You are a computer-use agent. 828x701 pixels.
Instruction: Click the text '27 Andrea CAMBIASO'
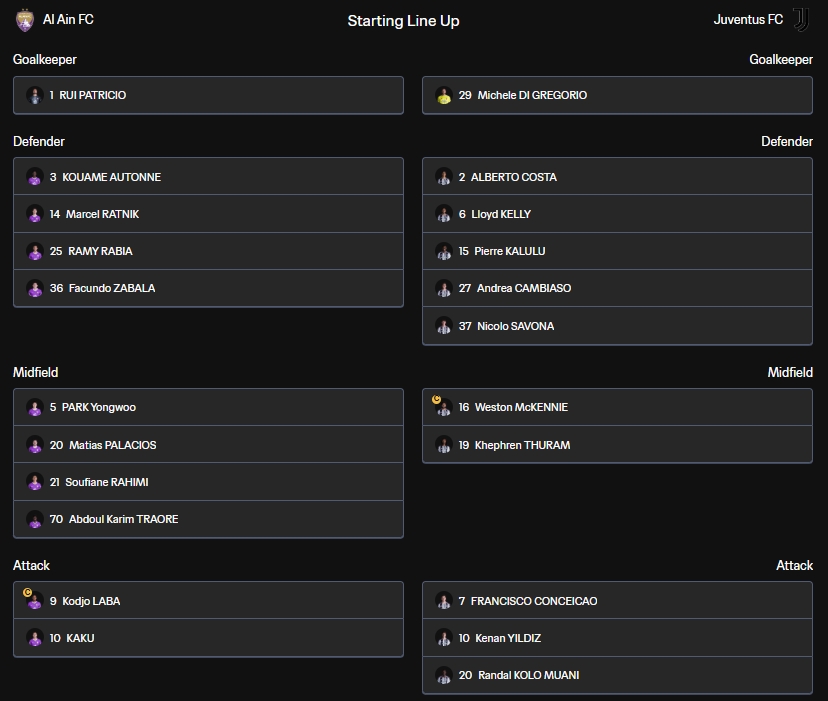coord(515,288)
